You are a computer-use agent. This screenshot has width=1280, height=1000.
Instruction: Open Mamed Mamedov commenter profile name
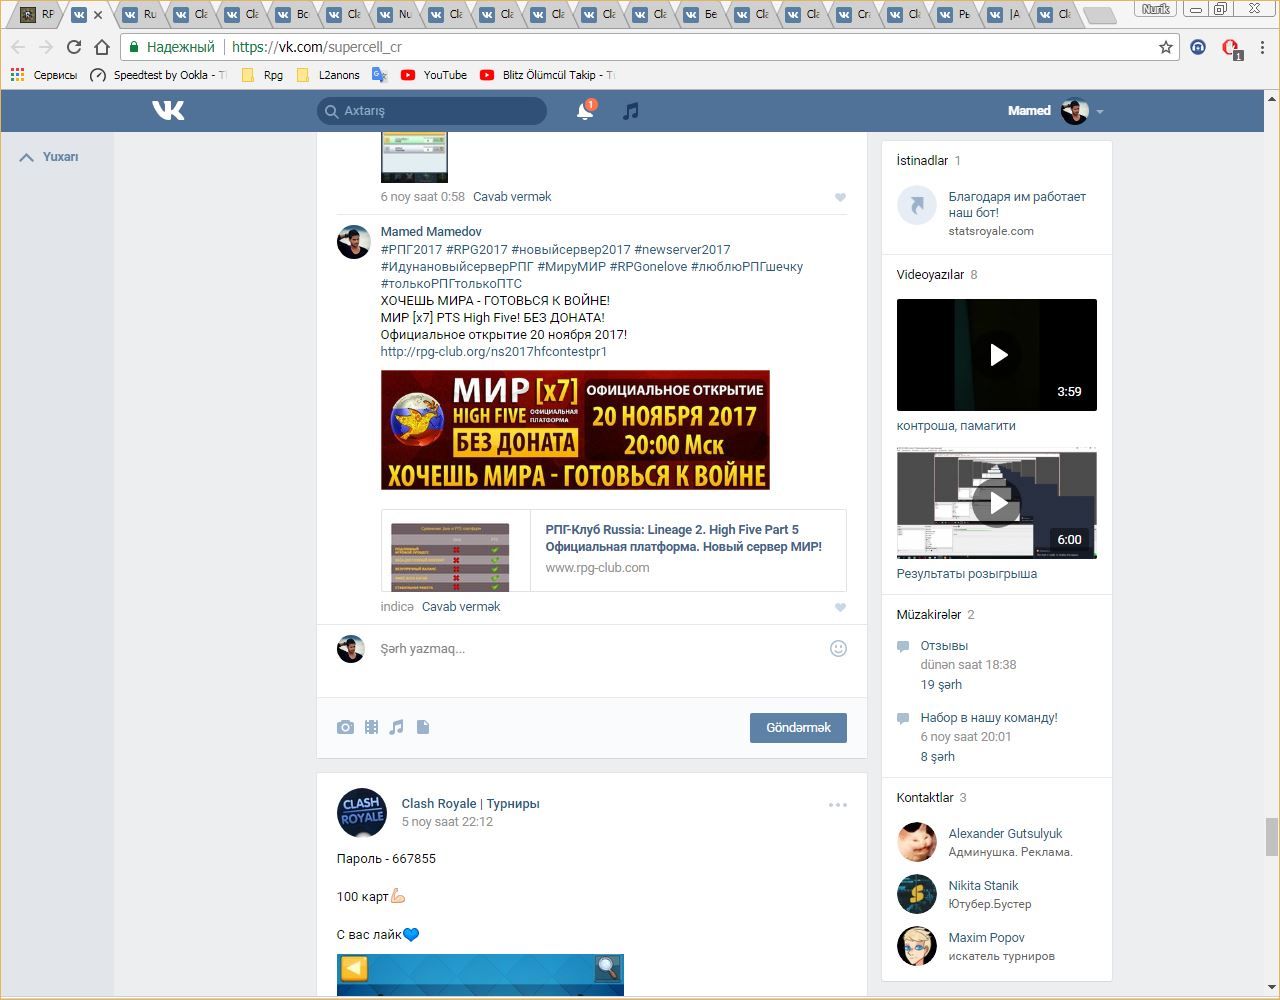click(431, 232)
